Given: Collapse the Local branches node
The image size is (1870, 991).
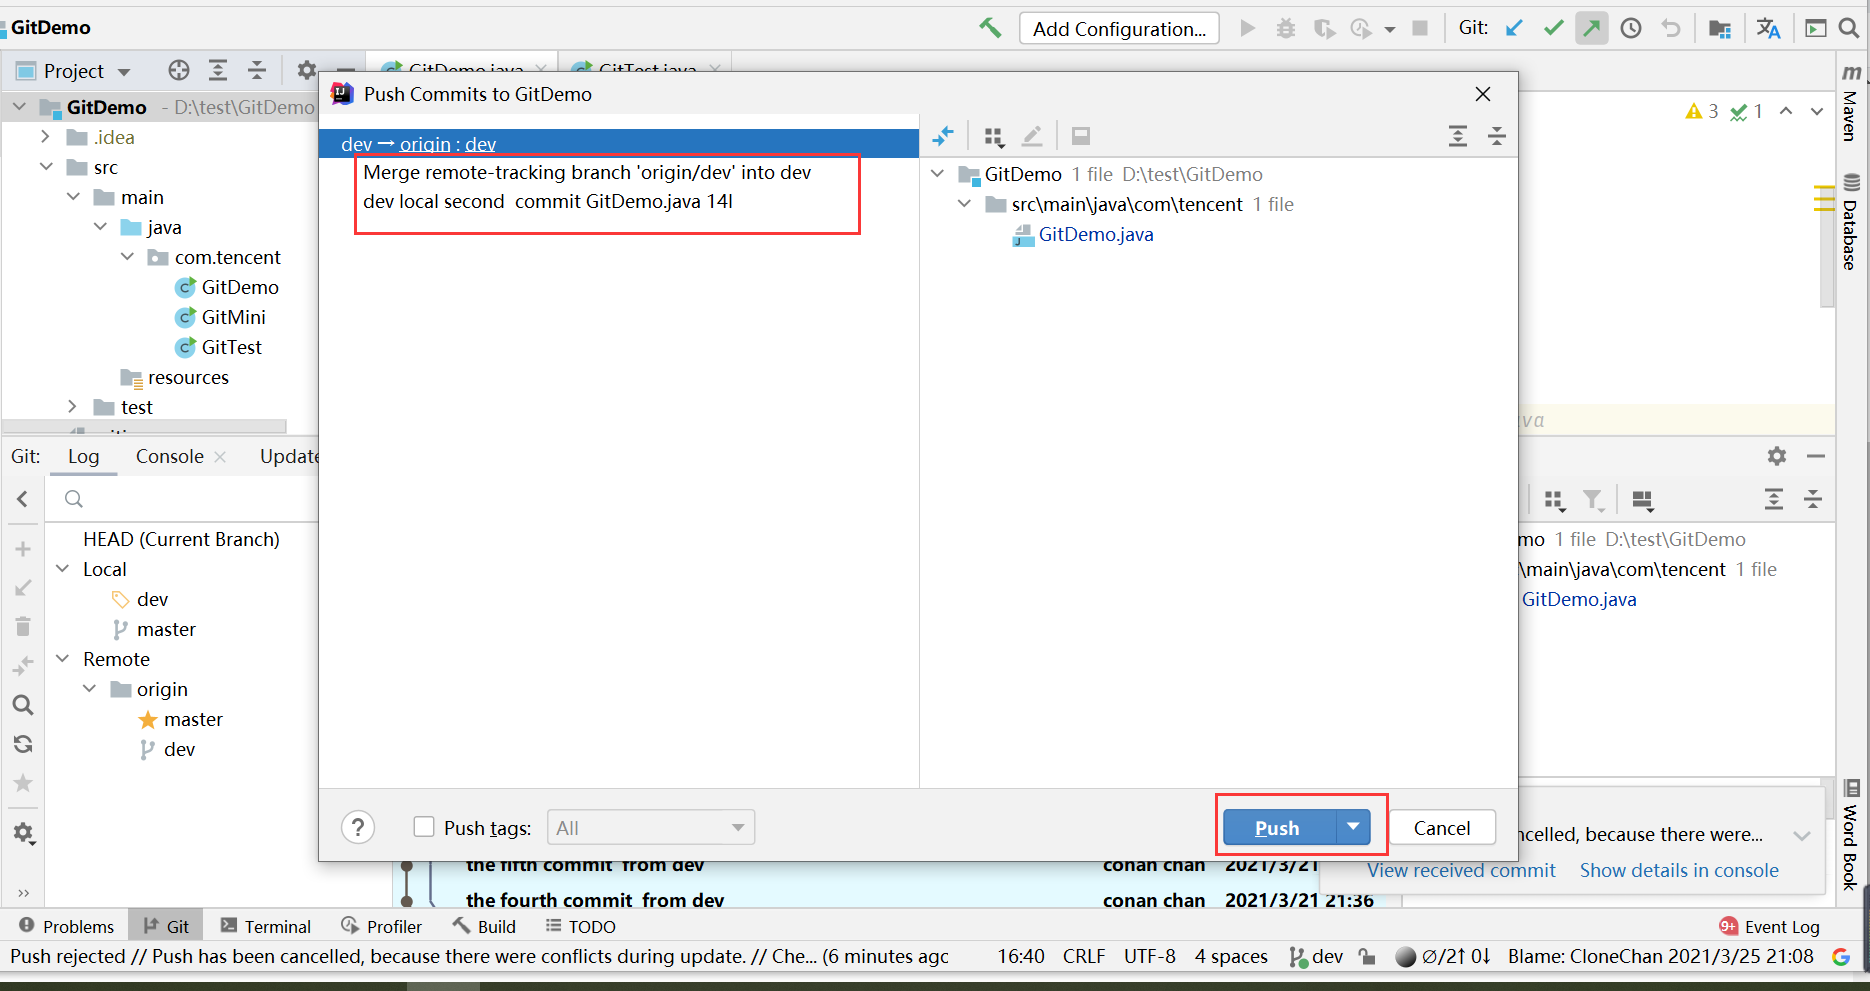Looking at the screenshot, I should click(x=63, y=569).
